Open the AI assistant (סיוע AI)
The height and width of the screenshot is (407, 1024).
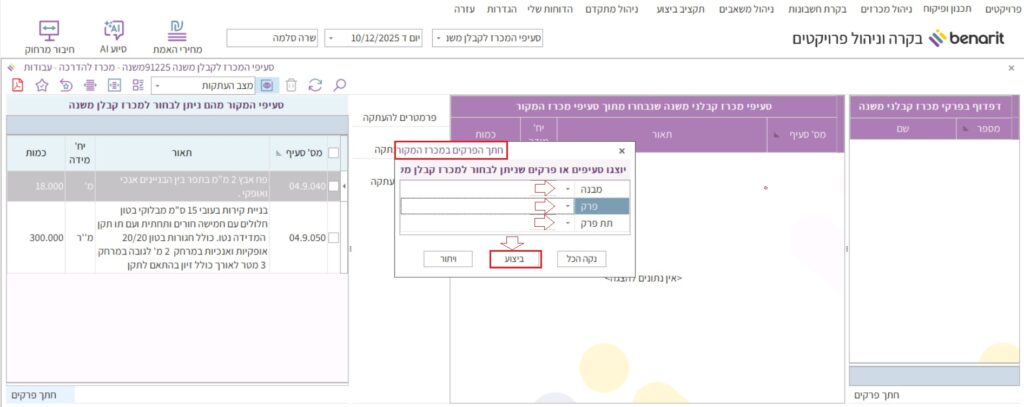(112, 35)
